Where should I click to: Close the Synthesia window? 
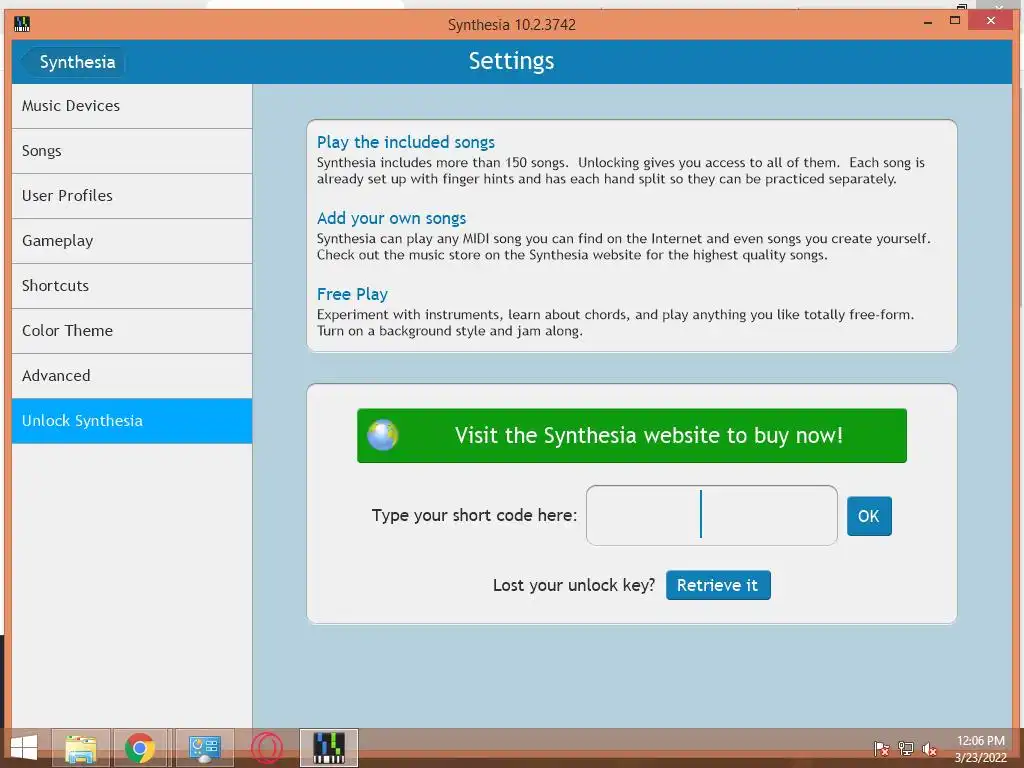pyautogui.click(x=991, y=21)
